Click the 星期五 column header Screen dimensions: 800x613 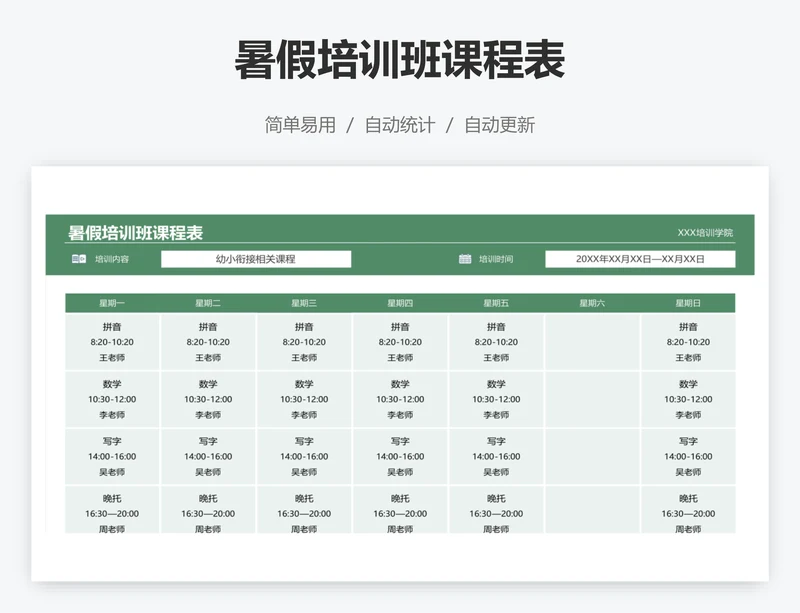[496, 303]
